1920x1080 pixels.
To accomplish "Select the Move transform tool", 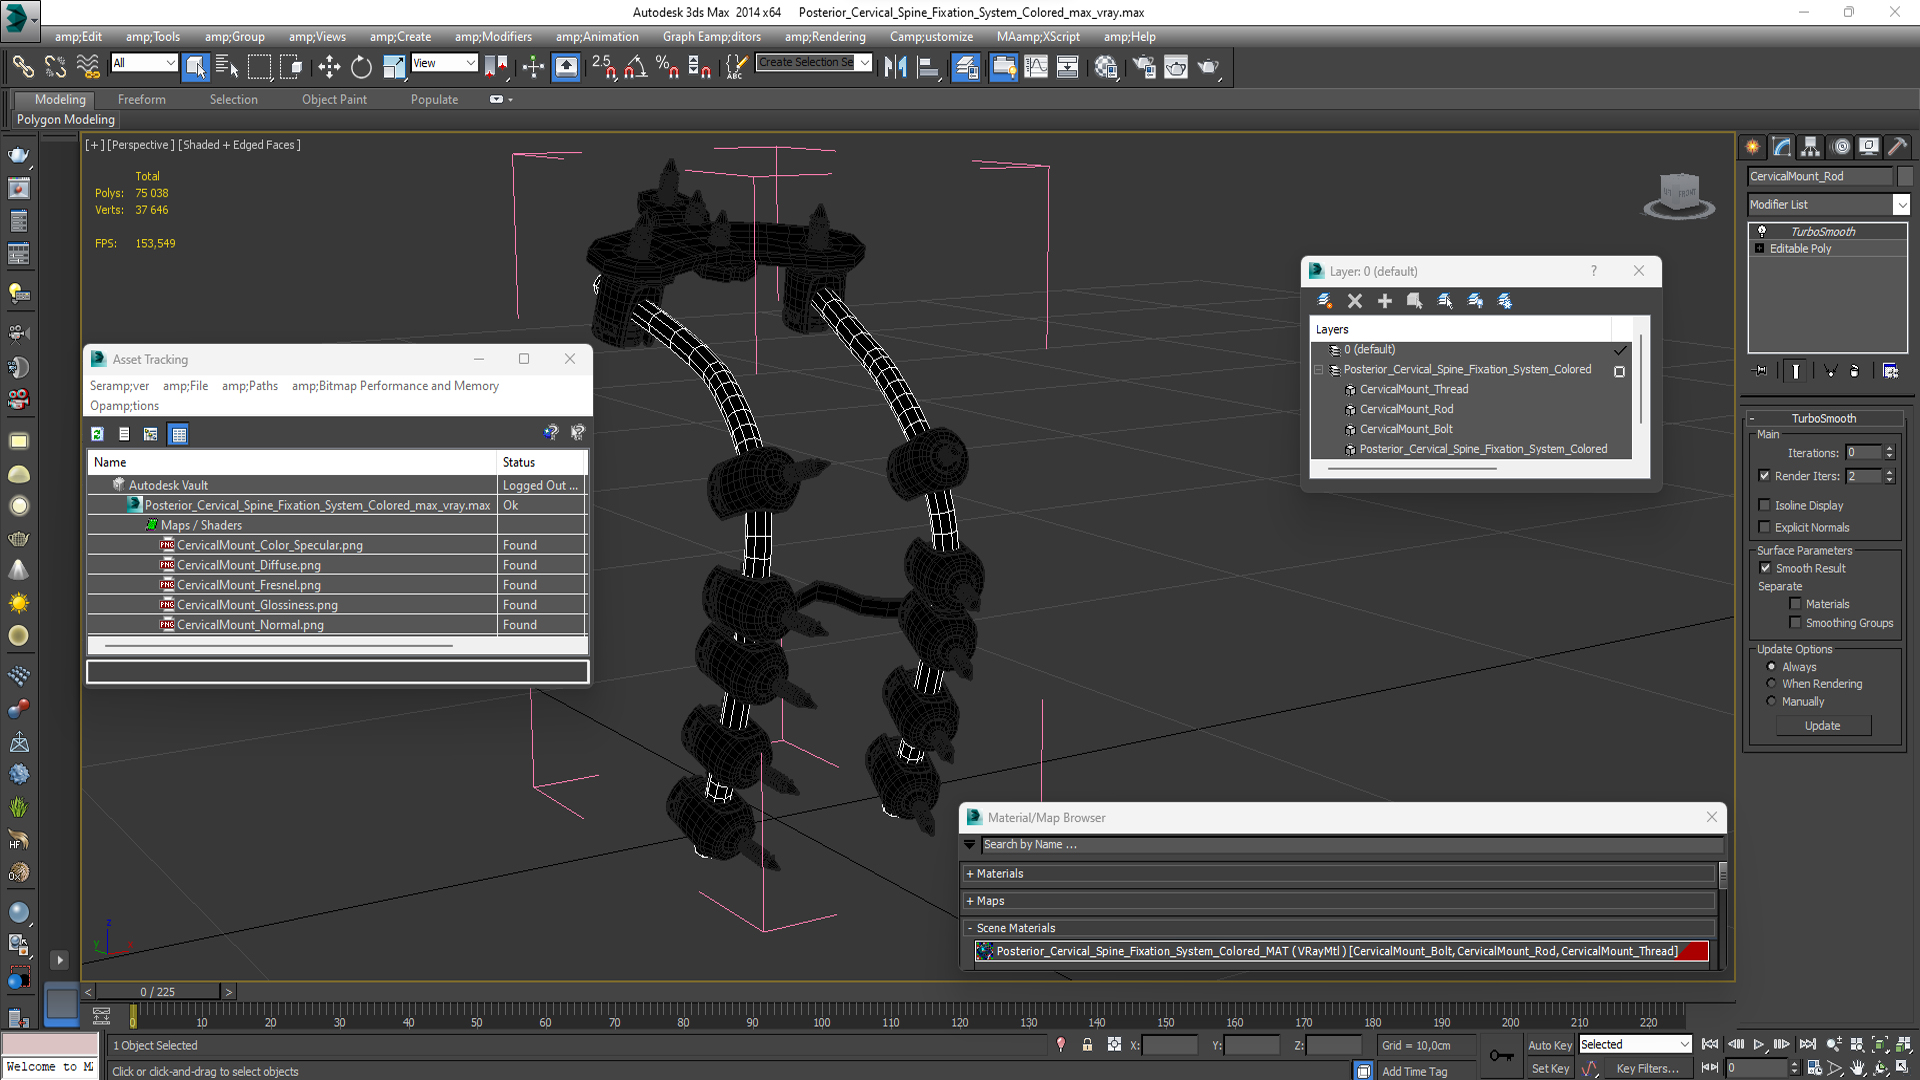I will click(x=329, y=67).
